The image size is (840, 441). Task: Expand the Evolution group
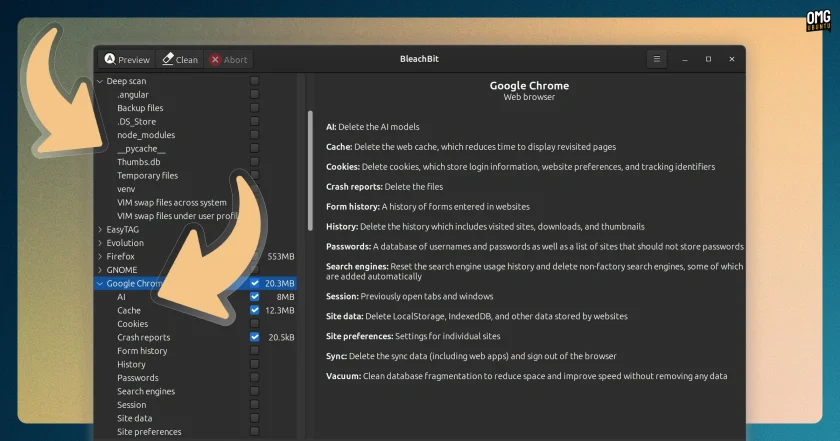[100, 243]
